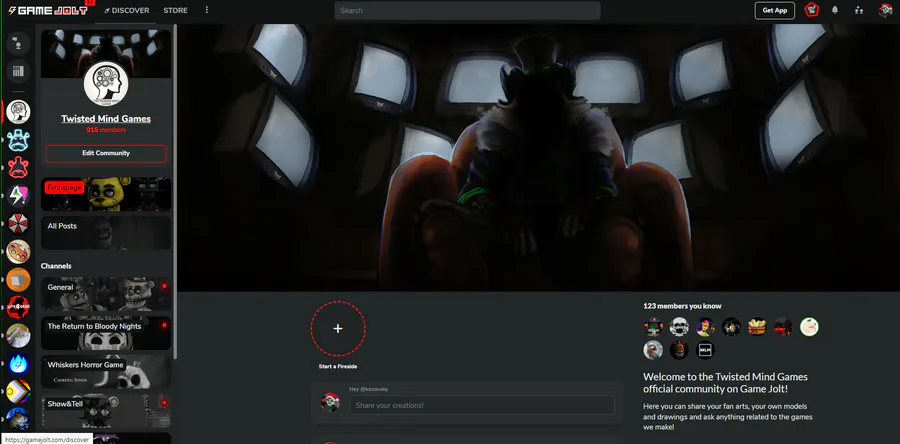Image resolution: width=900 pixels, height=444 pixels.
Task: Open the notifications bell
Action: click(835, 10)
